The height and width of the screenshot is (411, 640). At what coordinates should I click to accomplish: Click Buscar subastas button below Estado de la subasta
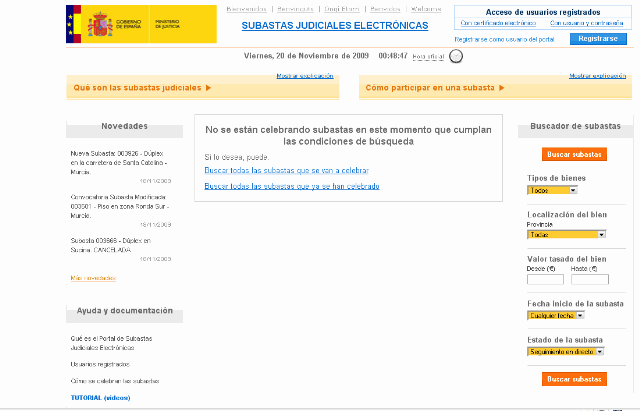click(x=574, y=379)
